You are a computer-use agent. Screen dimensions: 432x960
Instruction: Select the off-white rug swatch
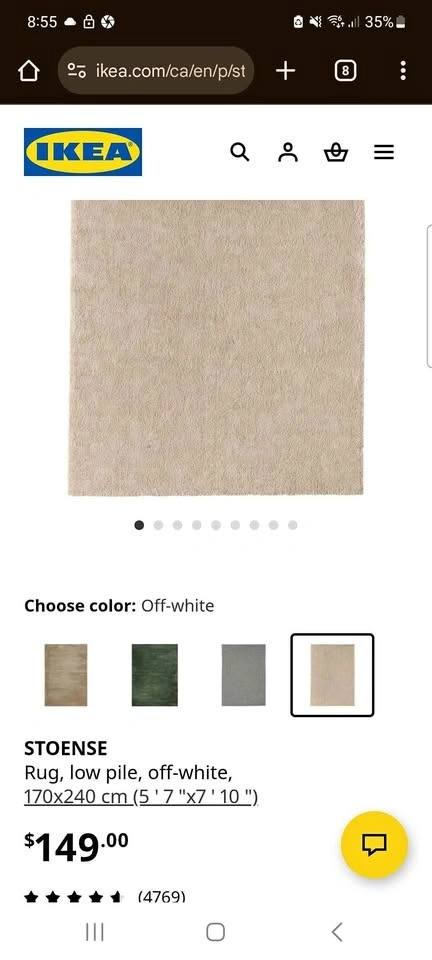[x=332, y=675]
